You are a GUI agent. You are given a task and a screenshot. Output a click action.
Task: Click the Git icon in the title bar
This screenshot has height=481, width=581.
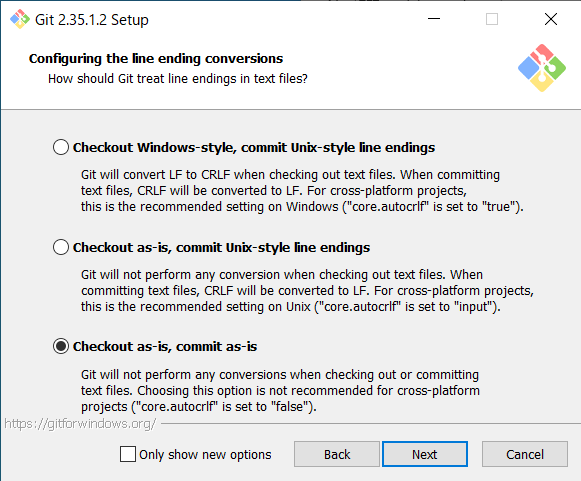click(x=20, y=19)
